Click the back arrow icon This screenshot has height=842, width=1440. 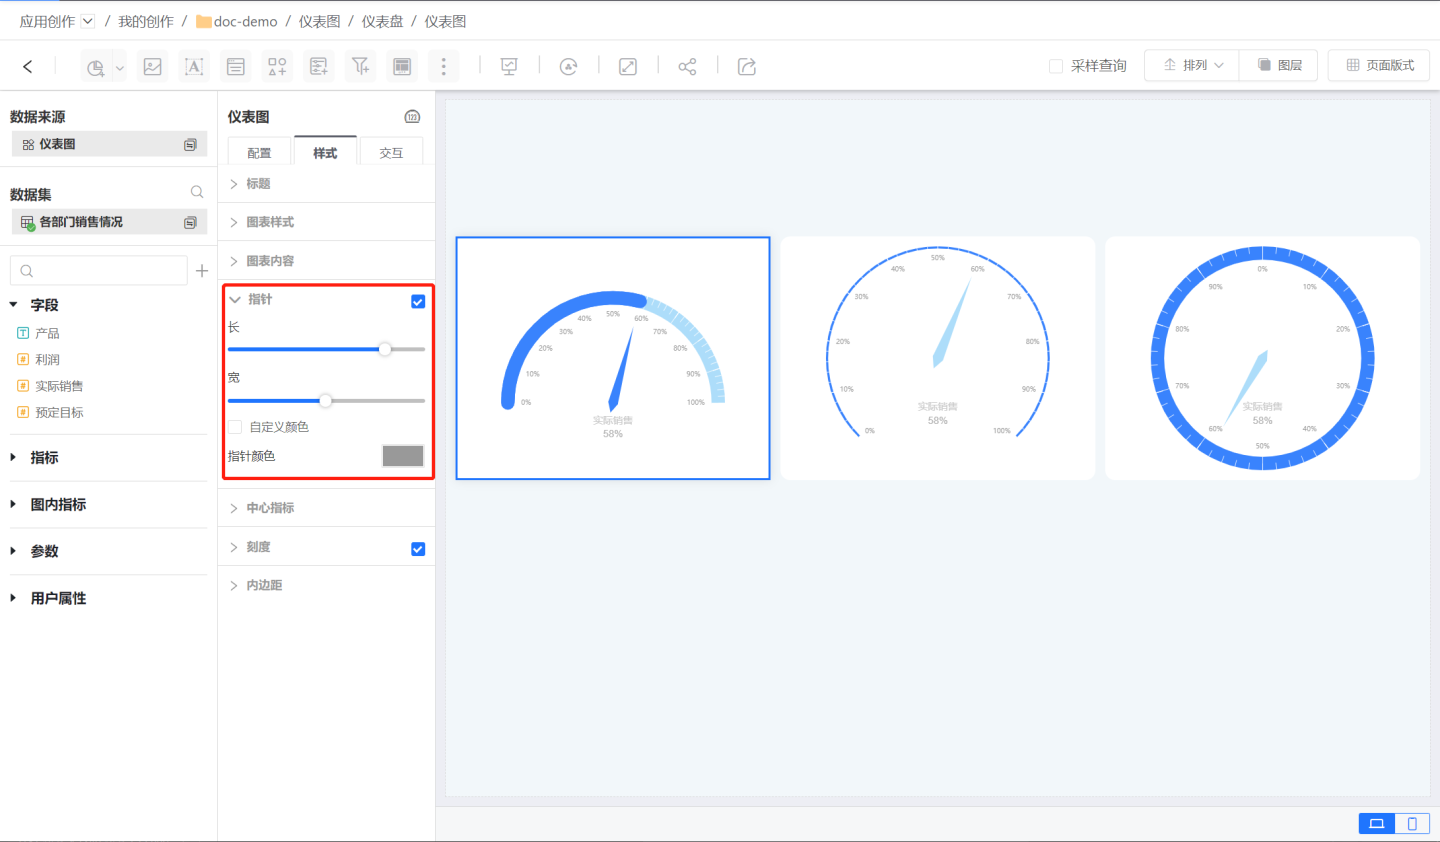coord(28,67)
